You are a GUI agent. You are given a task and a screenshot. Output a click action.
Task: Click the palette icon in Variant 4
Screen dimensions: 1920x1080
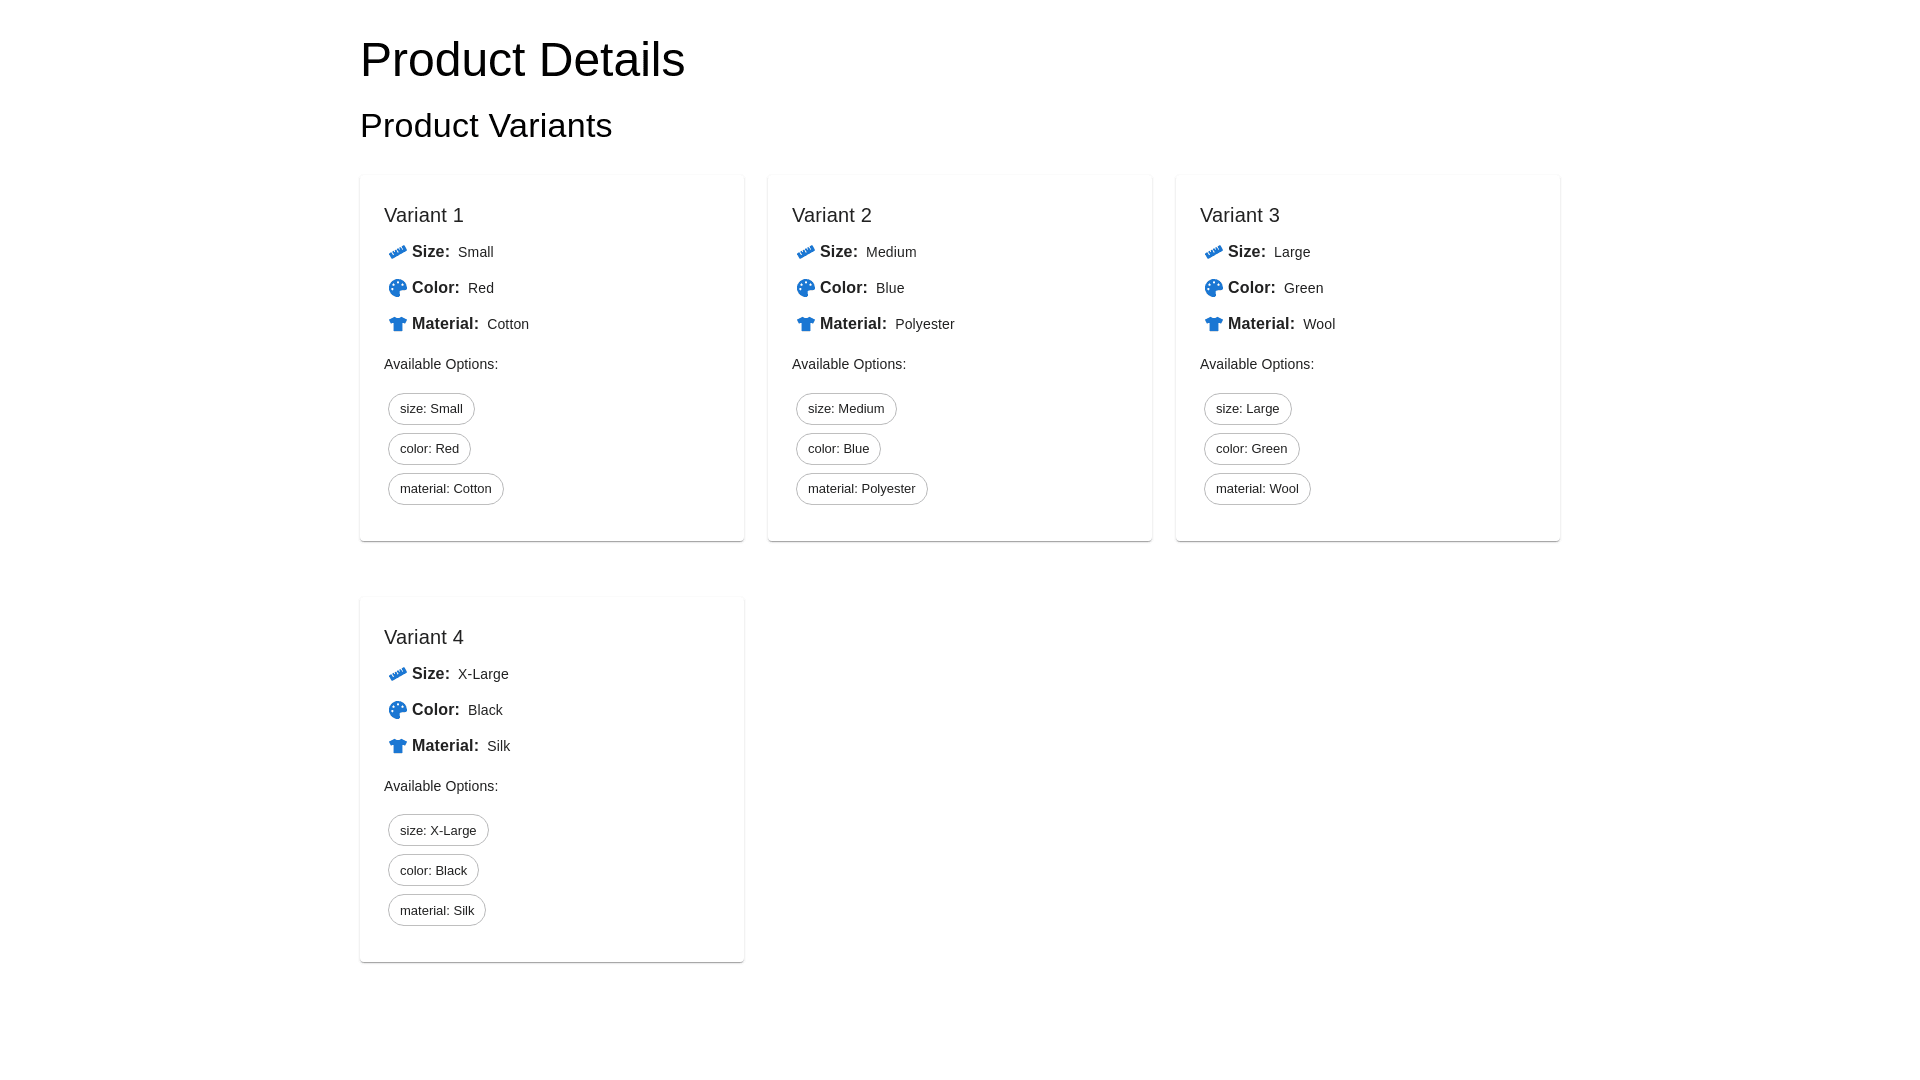398,710
